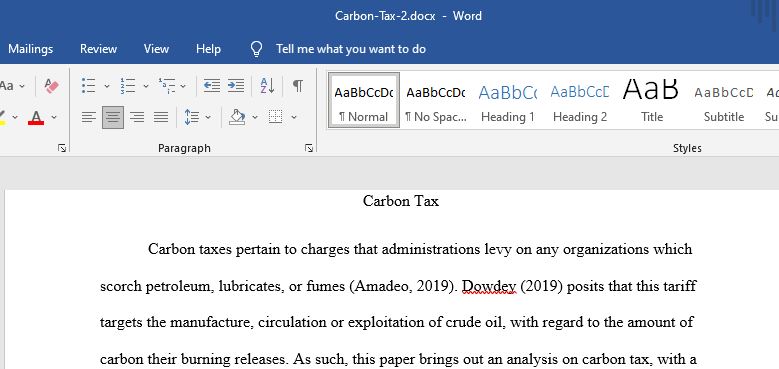The image size is (779, 369).
Task: Apply the Subtitle style
Action: (x=724, y=101)
